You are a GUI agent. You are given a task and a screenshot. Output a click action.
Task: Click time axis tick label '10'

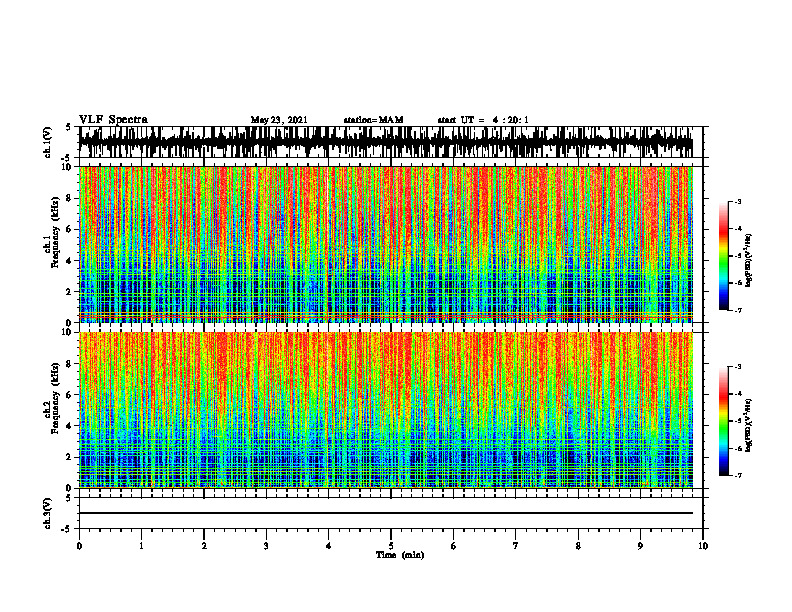coord(703,546)
